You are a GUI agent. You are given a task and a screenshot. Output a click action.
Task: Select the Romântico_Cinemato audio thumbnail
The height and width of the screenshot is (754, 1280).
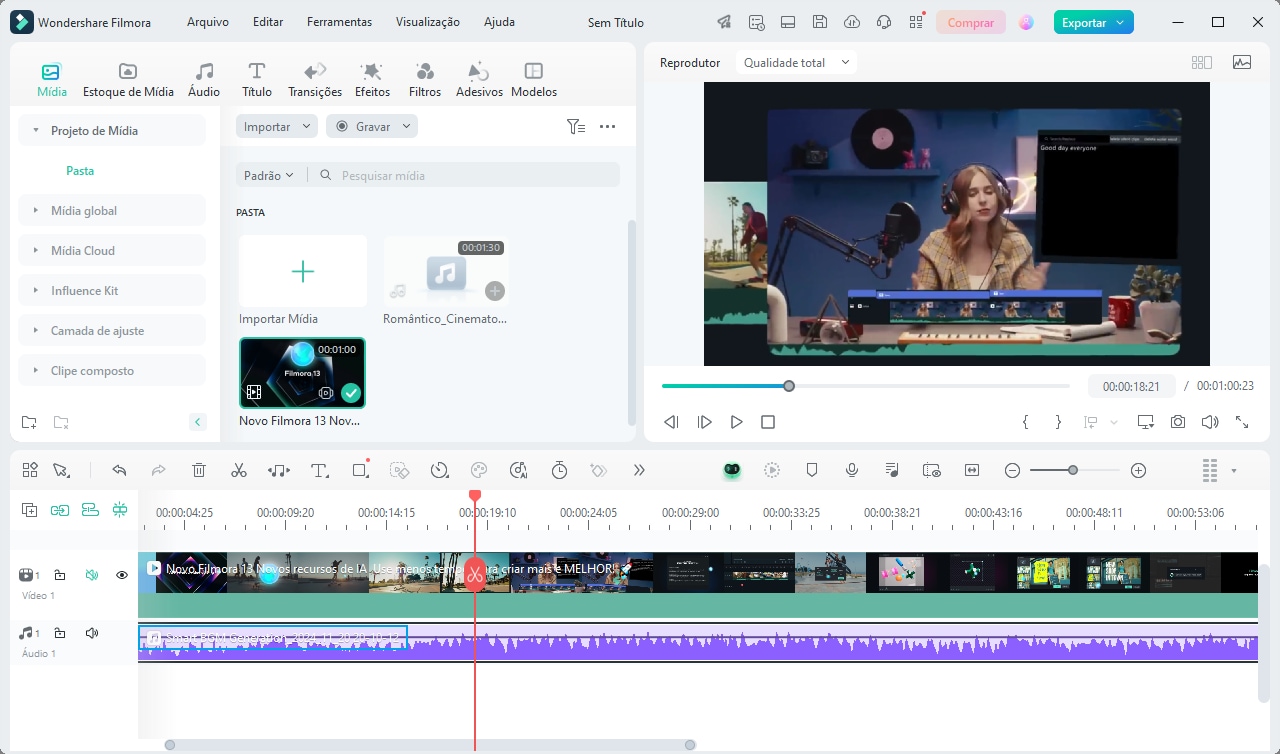tap(446, 271)
